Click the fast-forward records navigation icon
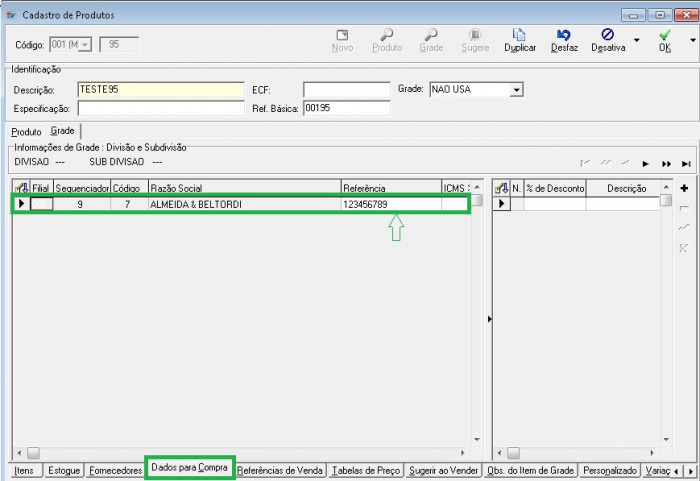 coord(666,163)
